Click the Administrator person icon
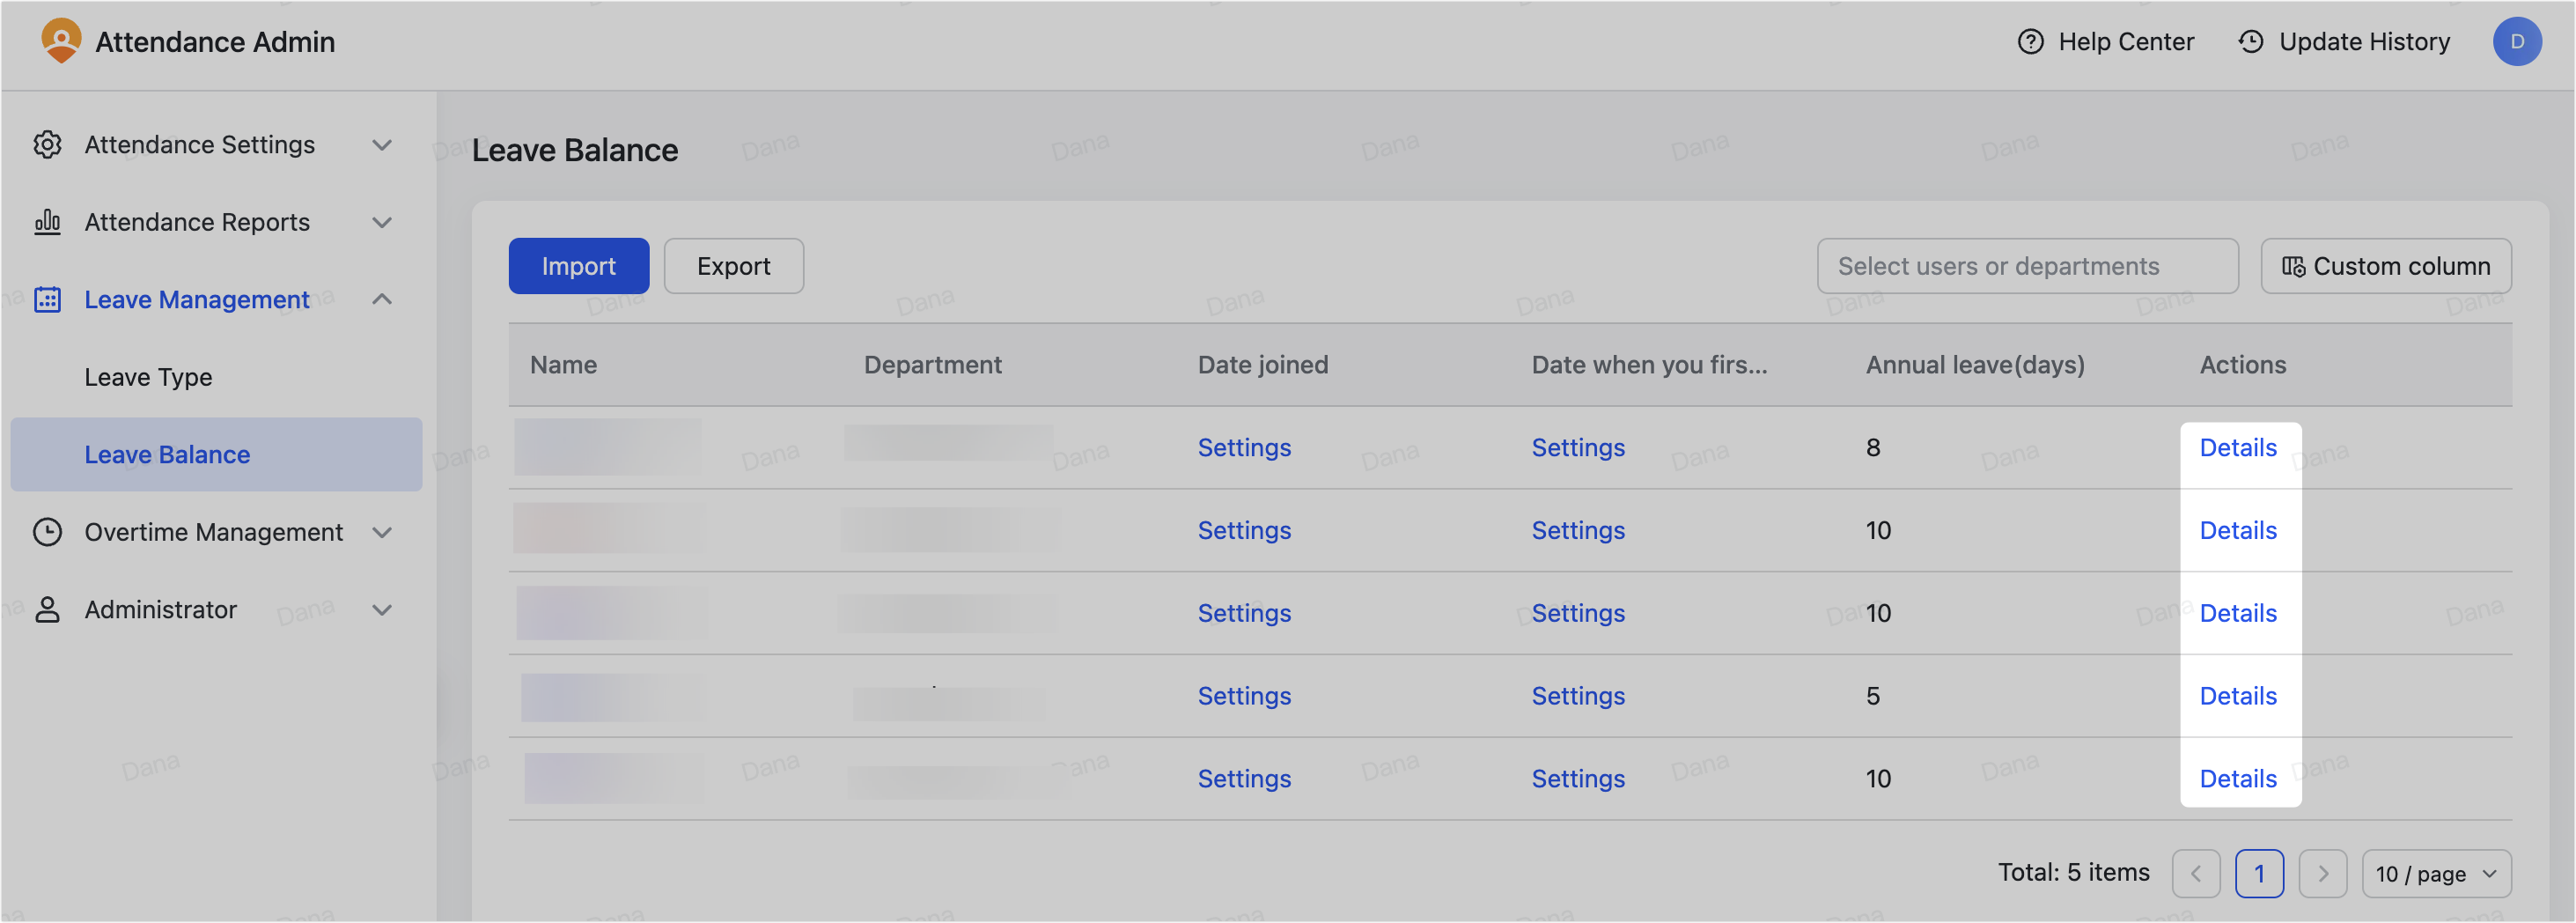Screen dimensions: 2576x923 coord(48,609)
